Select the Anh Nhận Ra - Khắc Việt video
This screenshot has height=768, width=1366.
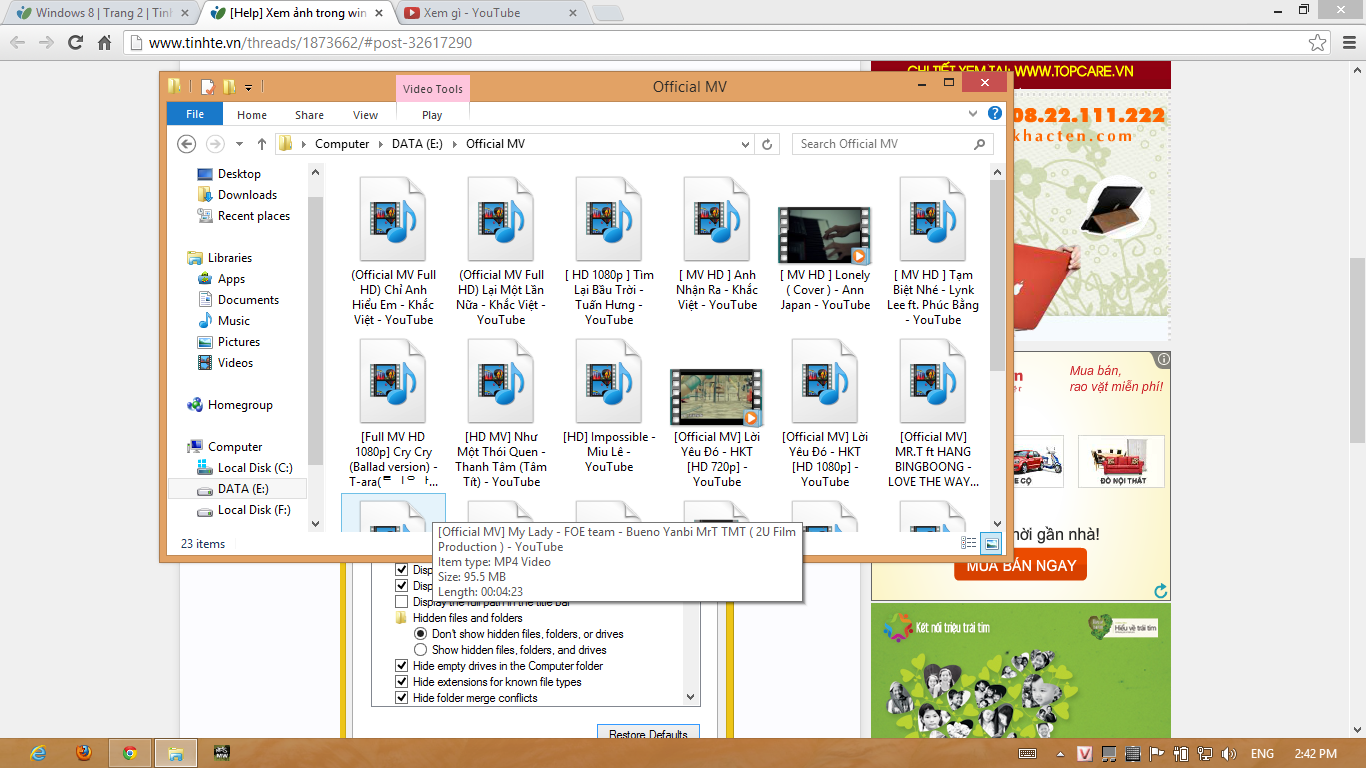pos(717,244)
